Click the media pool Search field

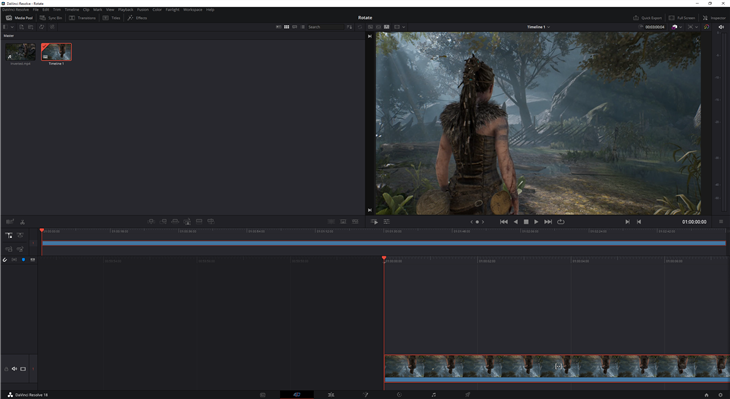point(325,27)
